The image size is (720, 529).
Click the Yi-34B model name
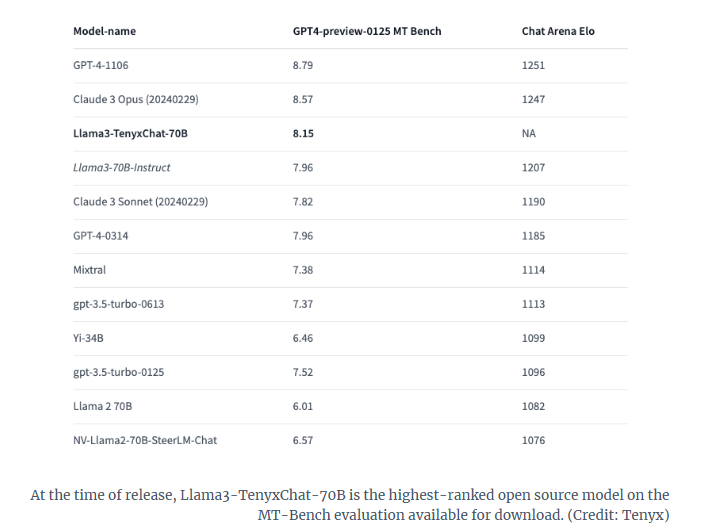coord(88,338)
